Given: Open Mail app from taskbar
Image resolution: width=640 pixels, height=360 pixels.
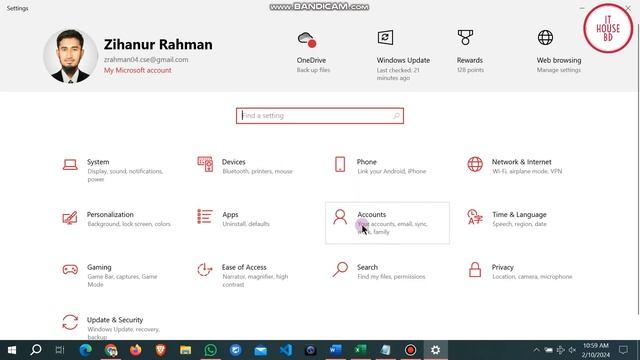Looking at the screenshot, I should point(260,350).
